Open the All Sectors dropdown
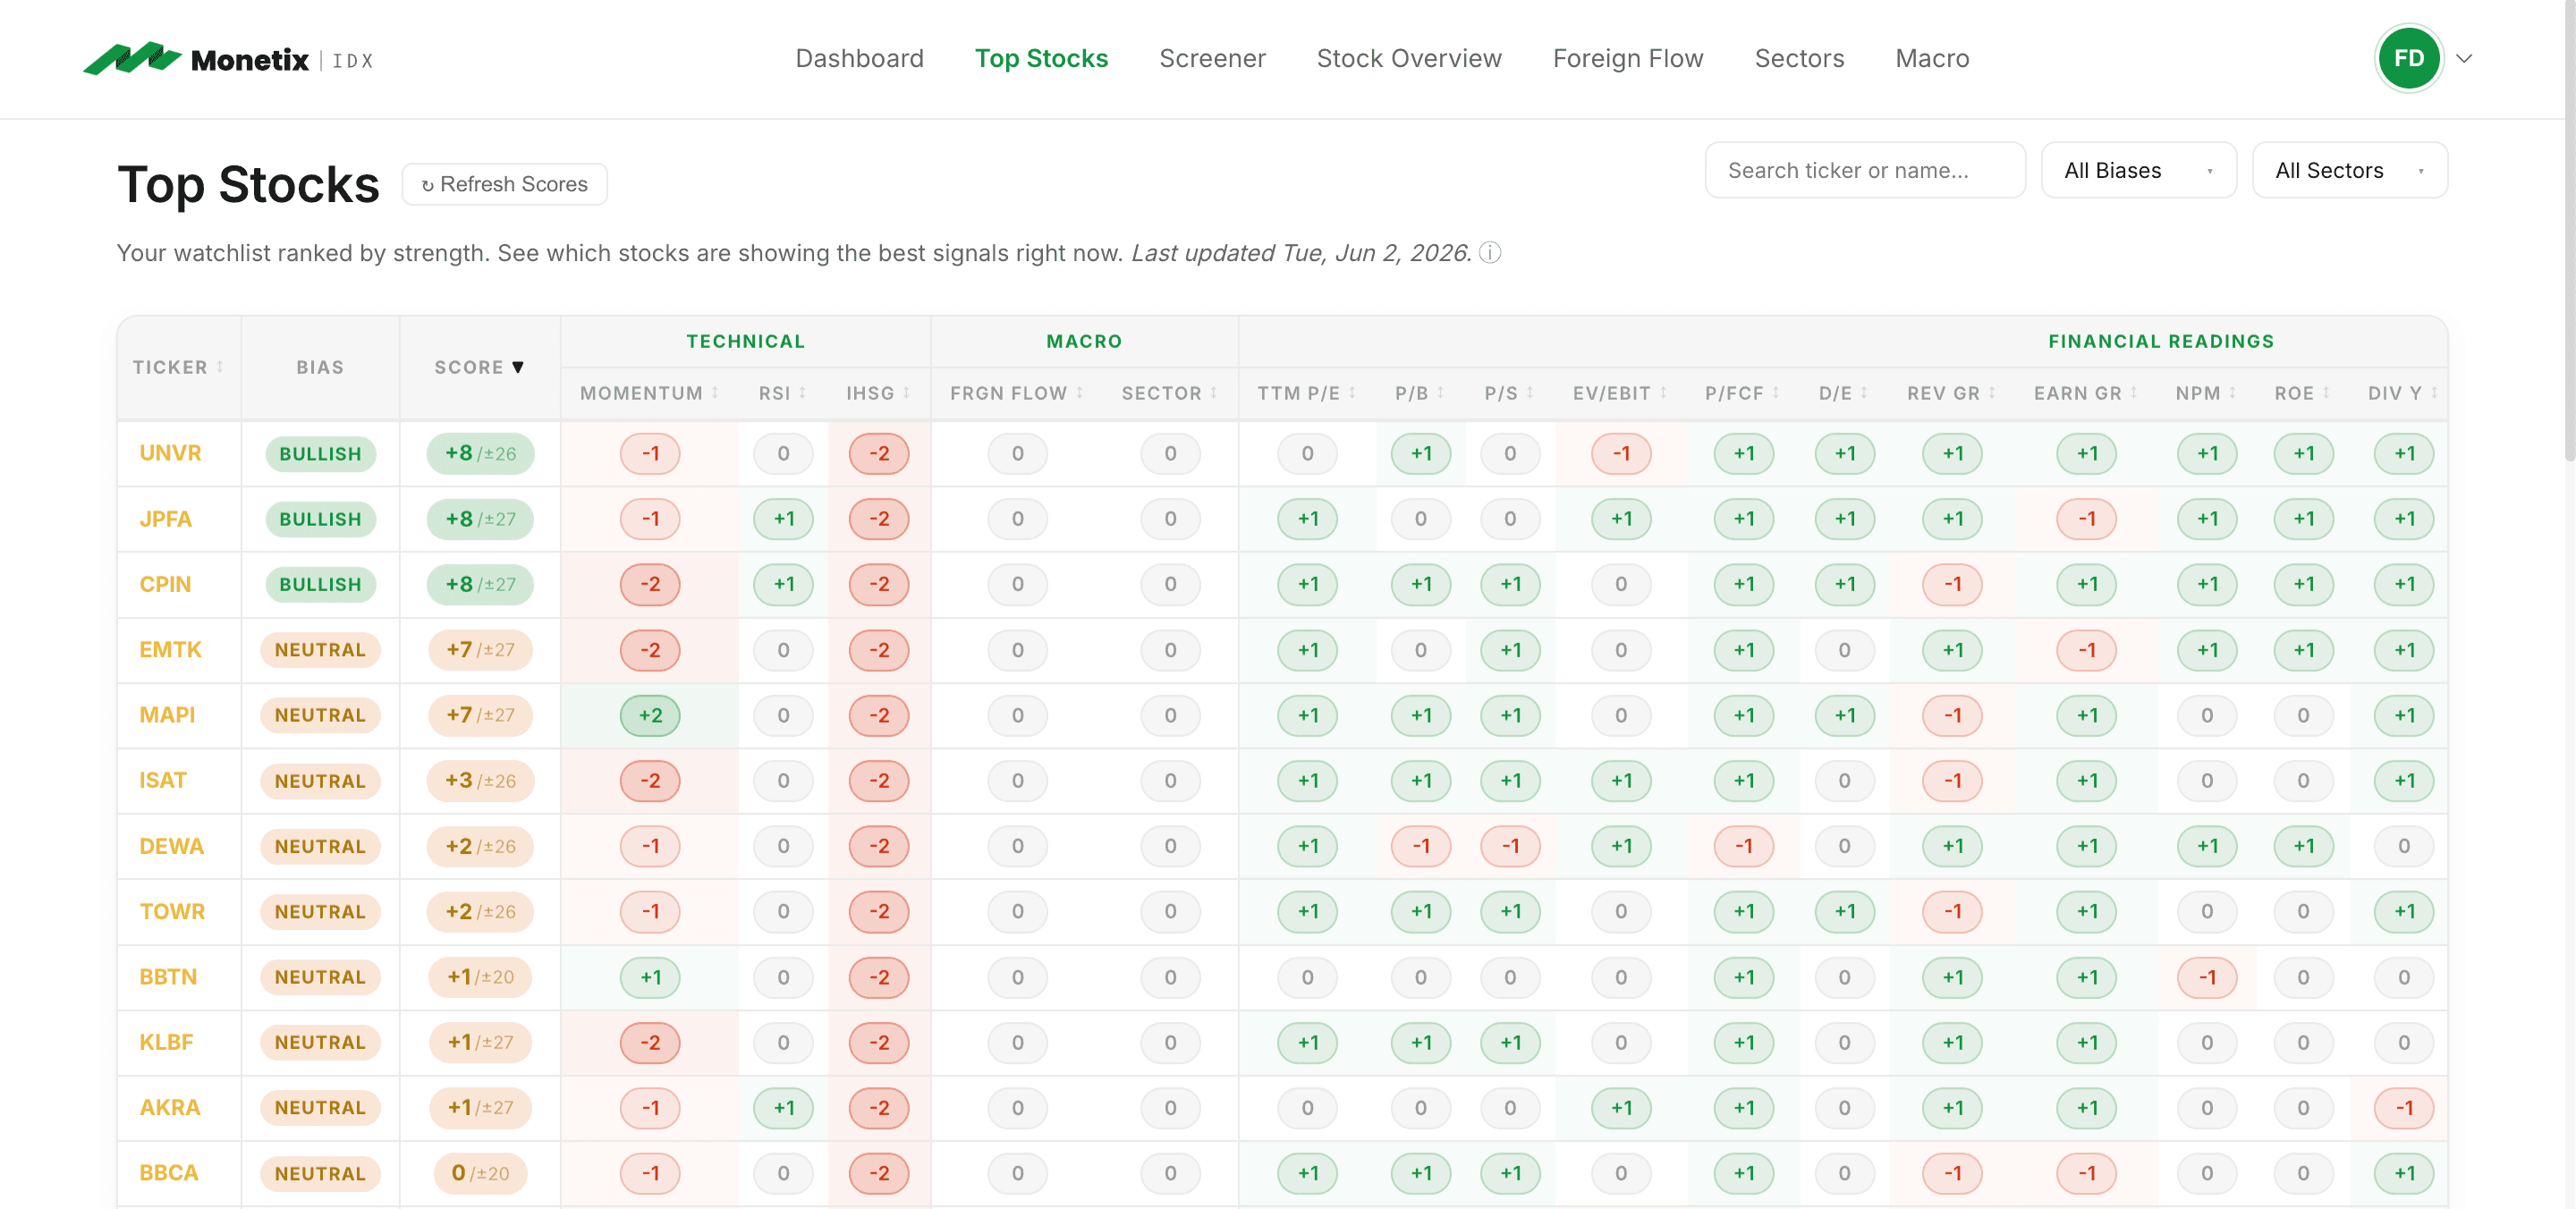This screenshot has height=1209, width=2576. click(2349, 170)
